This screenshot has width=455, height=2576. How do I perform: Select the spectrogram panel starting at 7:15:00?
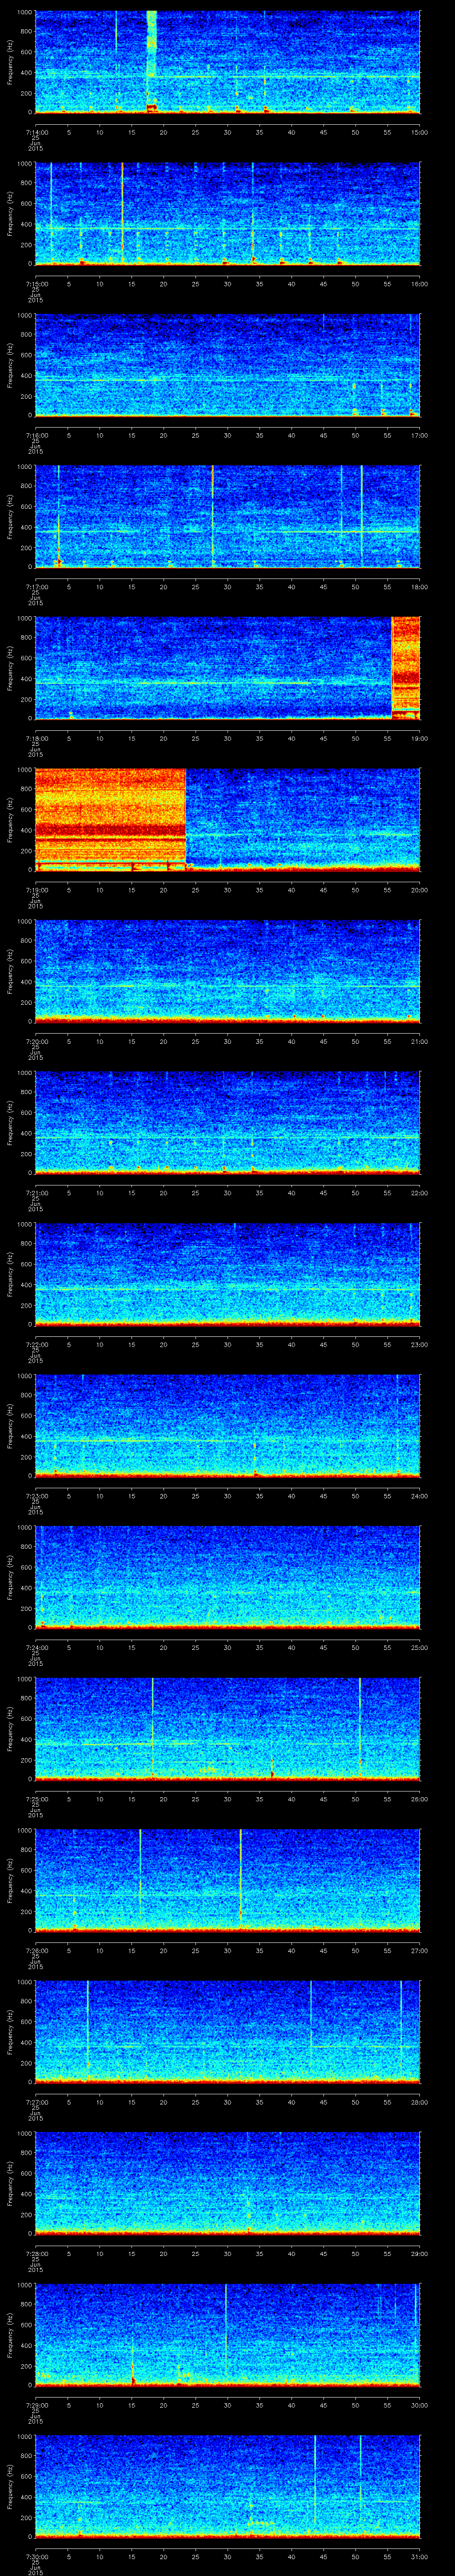(x=227, y=213)
